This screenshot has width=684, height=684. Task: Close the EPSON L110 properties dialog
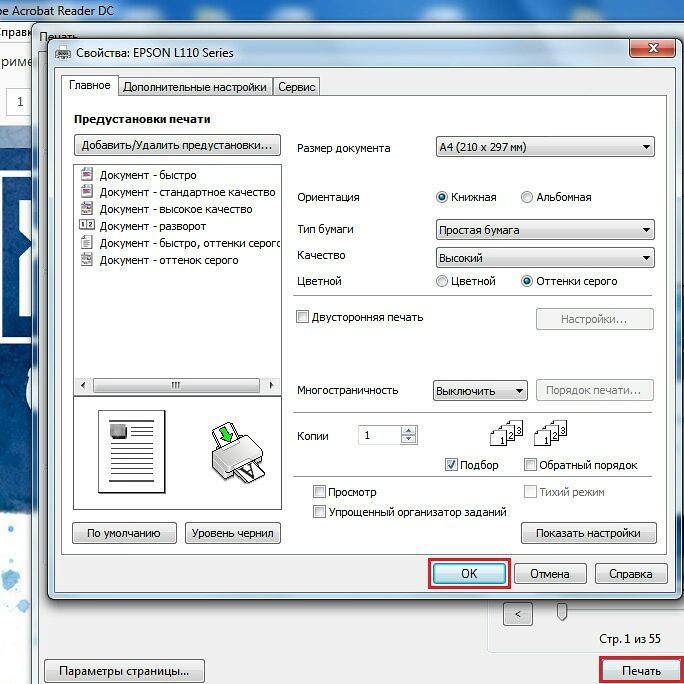(x=653, y=48)
